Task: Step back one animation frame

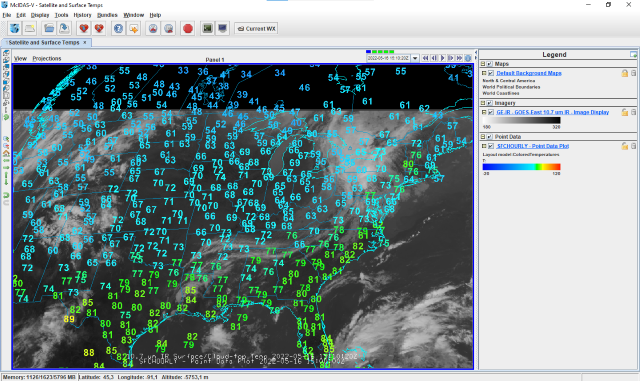Action: (434, 58)
